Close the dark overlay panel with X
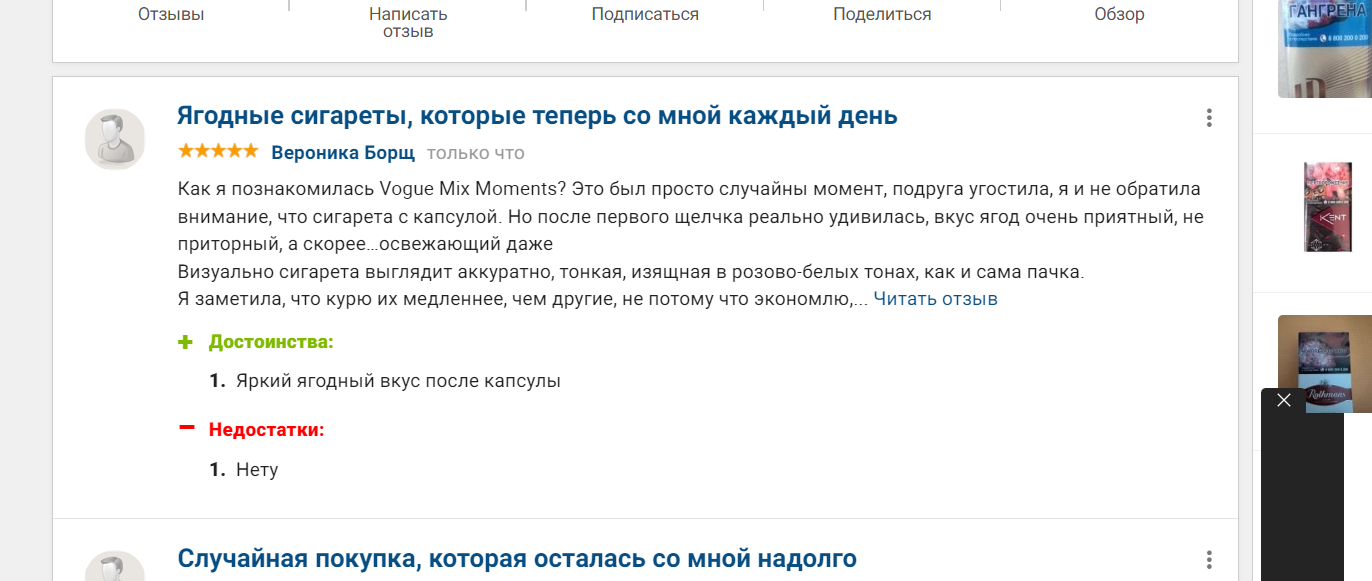Viewport: 1372px width, 581px height. pyautogui.click(x=1284, y=400)
